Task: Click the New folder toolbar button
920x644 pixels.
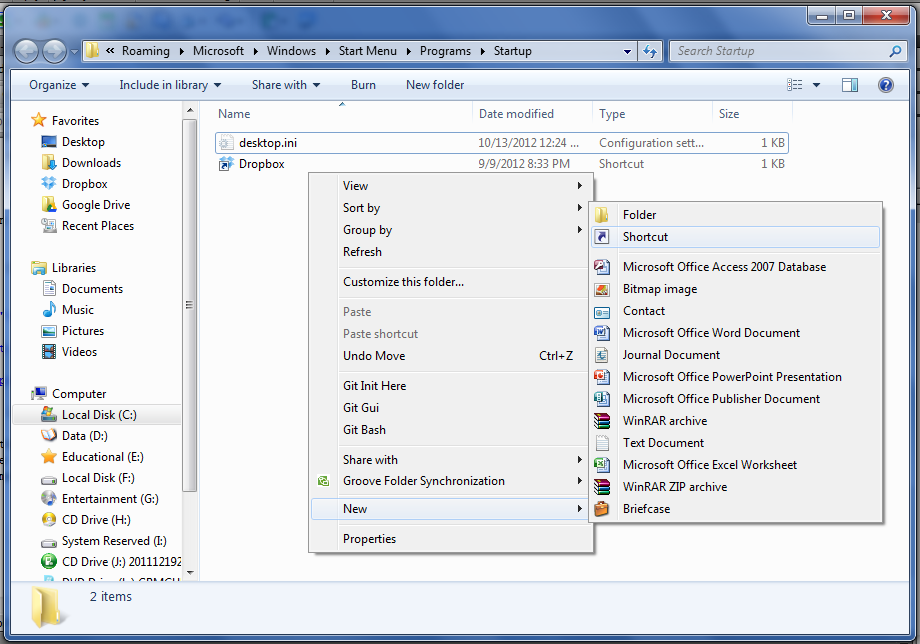Action: click(x=435, y=85)
